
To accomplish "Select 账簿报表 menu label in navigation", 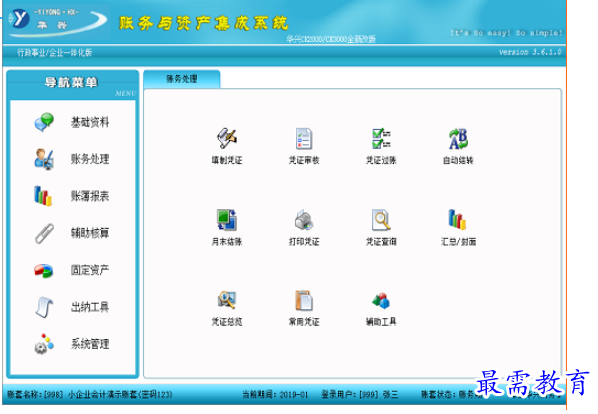I will [x=90, y=196].
